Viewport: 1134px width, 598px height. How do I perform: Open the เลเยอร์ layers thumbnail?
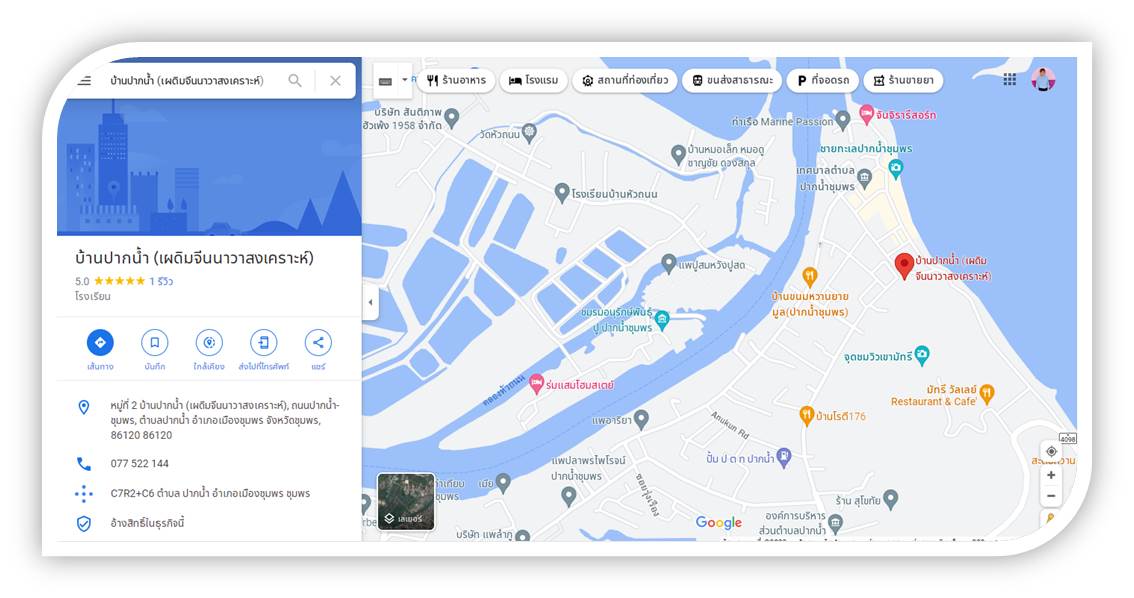pyautogui.click(x=406, y=502)
